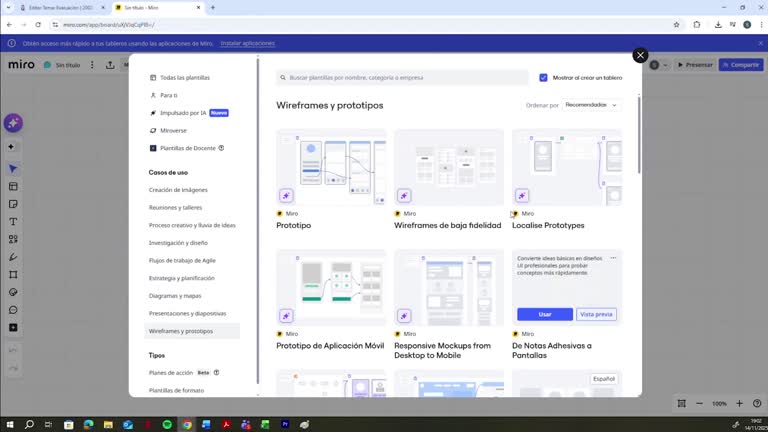Open Prototipo de Aplicación Móvil thumbnail

[331, 288]
